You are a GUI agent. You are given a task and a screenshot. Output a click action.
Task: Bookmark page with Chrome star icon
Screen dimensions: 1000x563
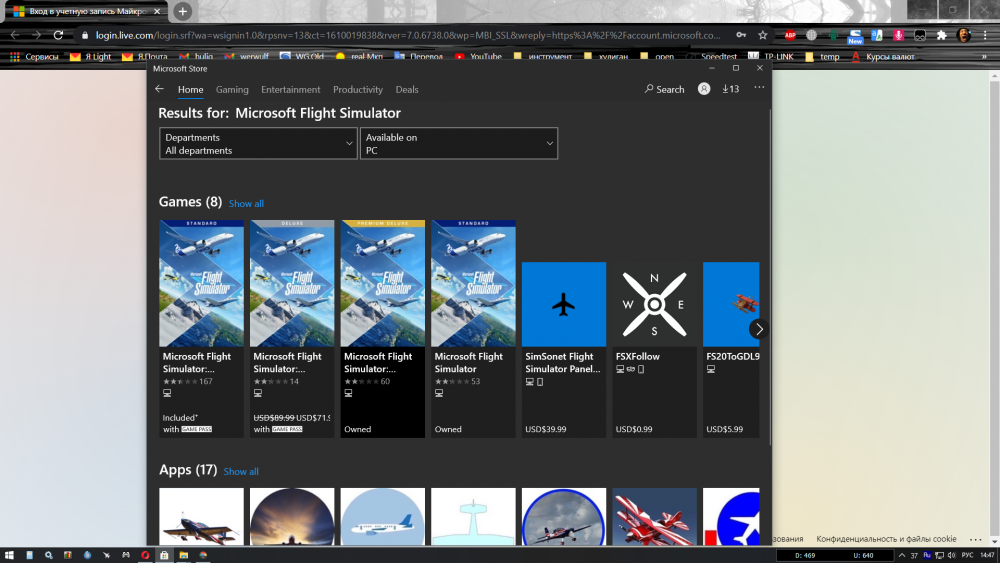click(763, 35)
